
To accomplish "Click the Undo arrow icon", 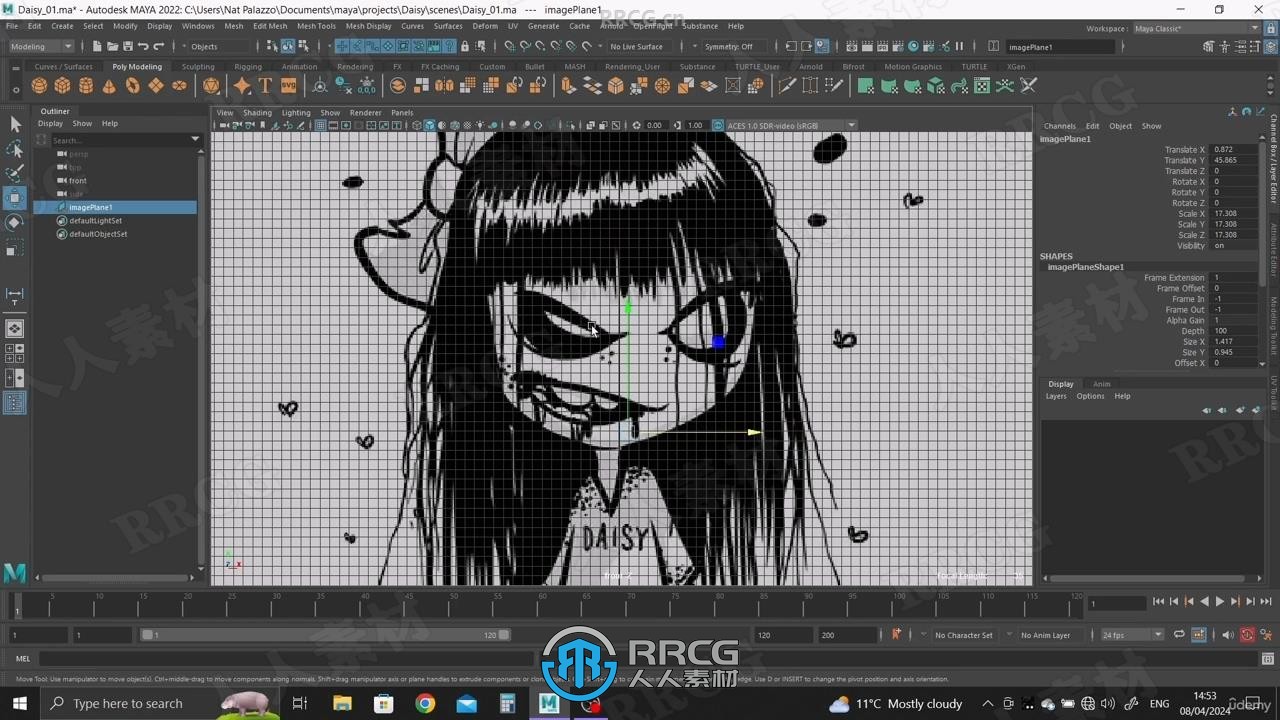I will pos(143,46).
